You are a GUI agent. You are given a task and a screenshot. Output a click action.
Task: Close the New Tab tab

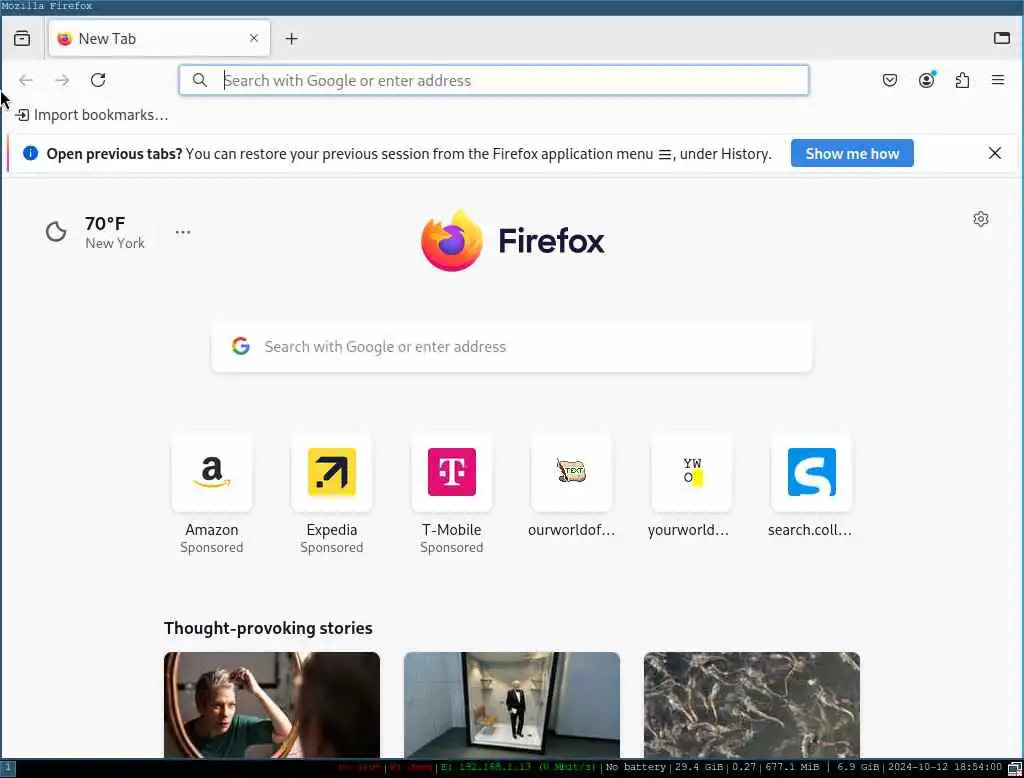254,39
